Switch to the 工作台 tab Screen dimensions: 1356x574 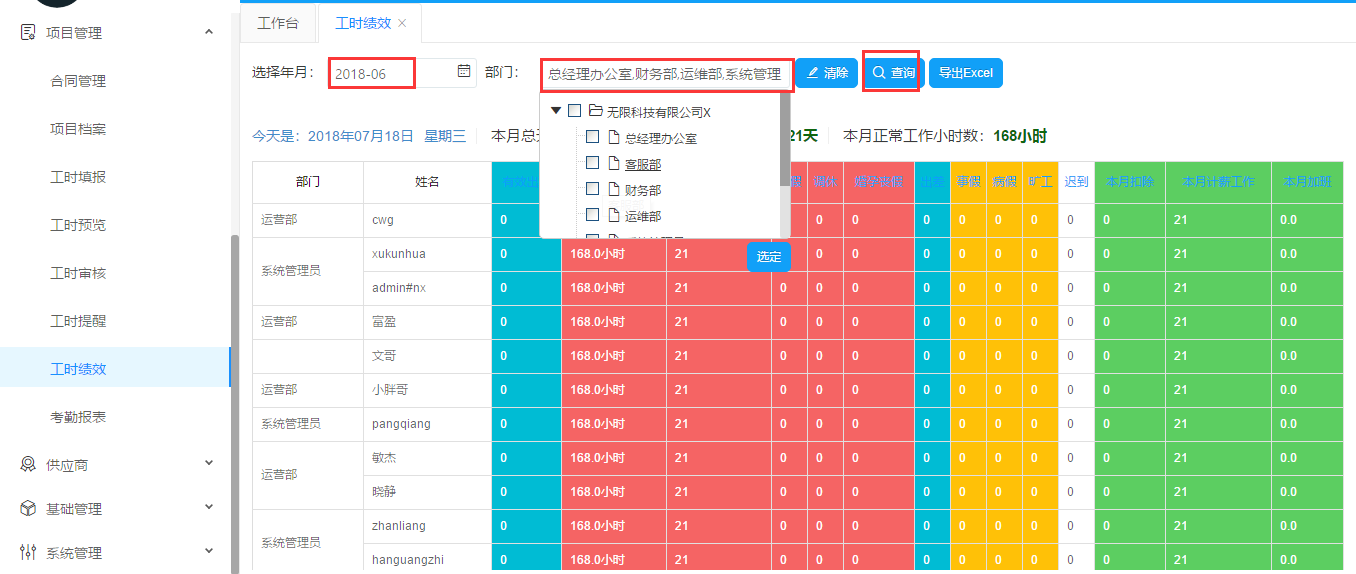(277, 23)
